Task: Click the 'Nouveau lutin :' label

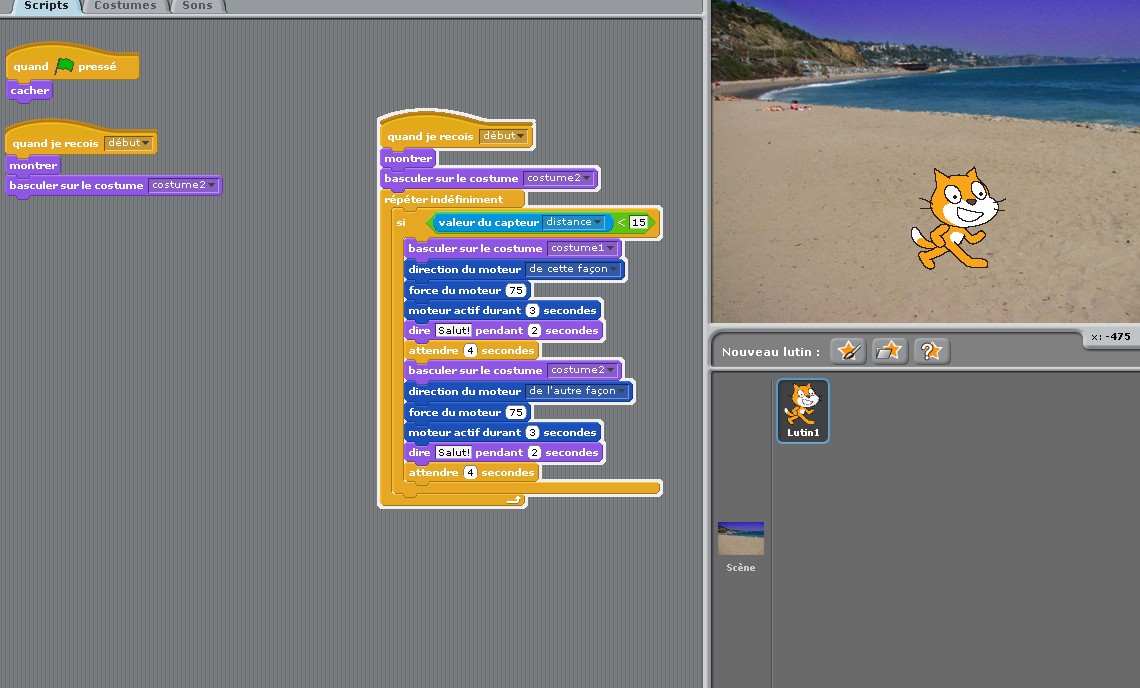Action: point(771,352)
